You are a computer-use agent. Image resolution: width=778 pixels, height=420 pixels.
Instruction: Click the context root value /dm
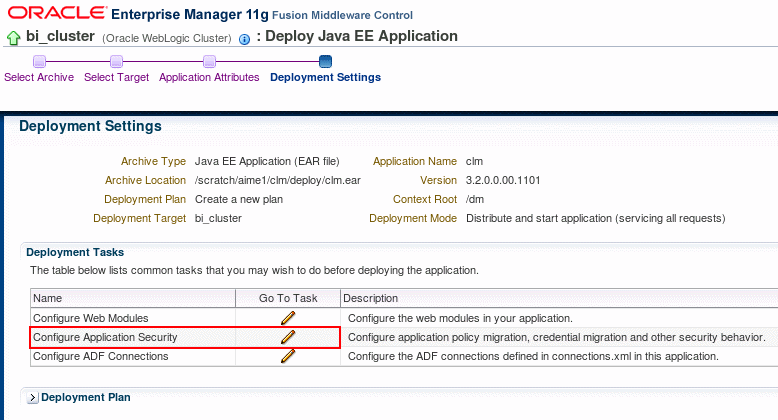pyautogui.click(x=475, y=200)
